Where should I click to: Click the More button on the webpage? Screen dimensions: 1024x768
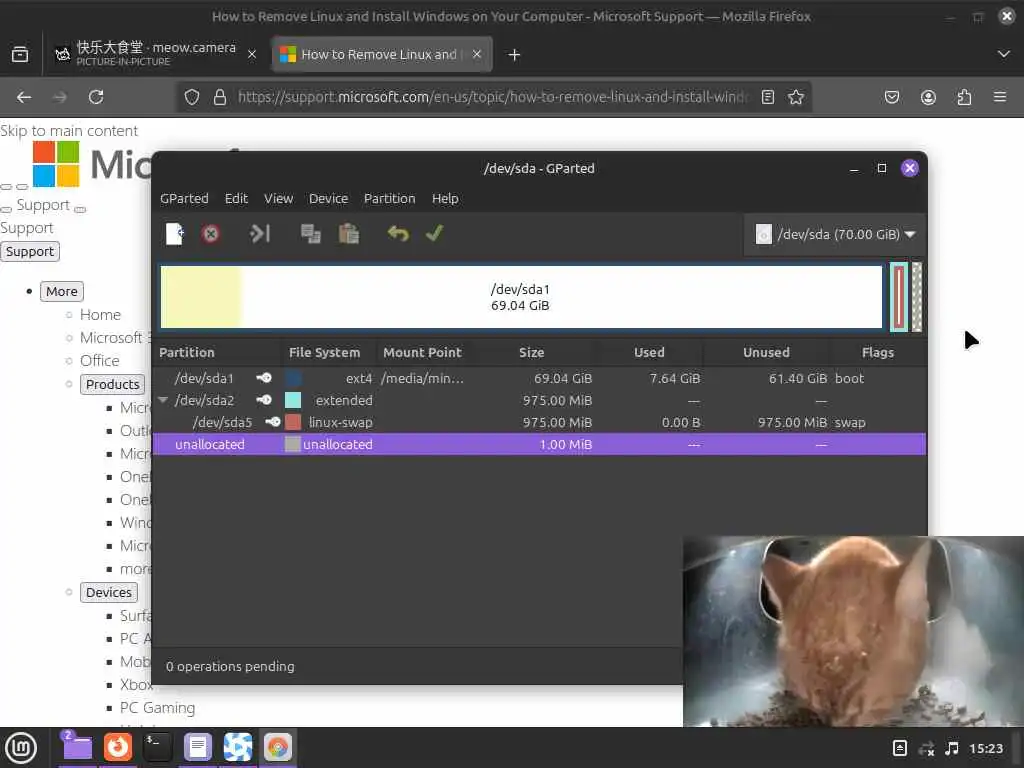(62, 291)
